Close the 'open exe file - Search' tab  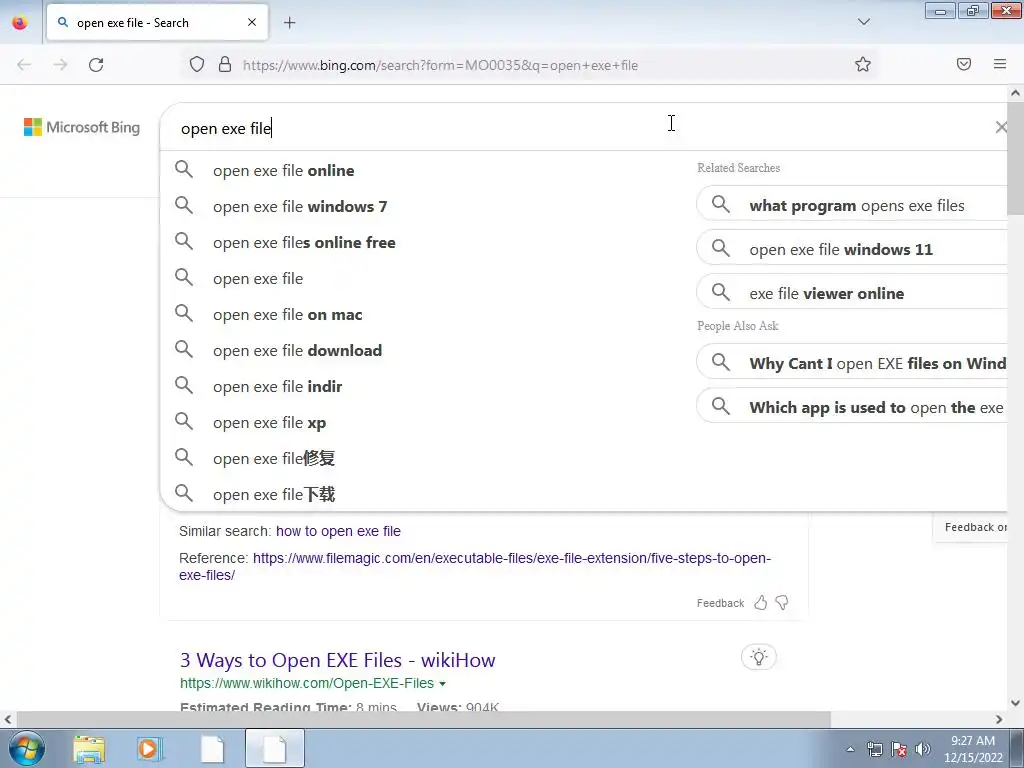click(252, 22)
